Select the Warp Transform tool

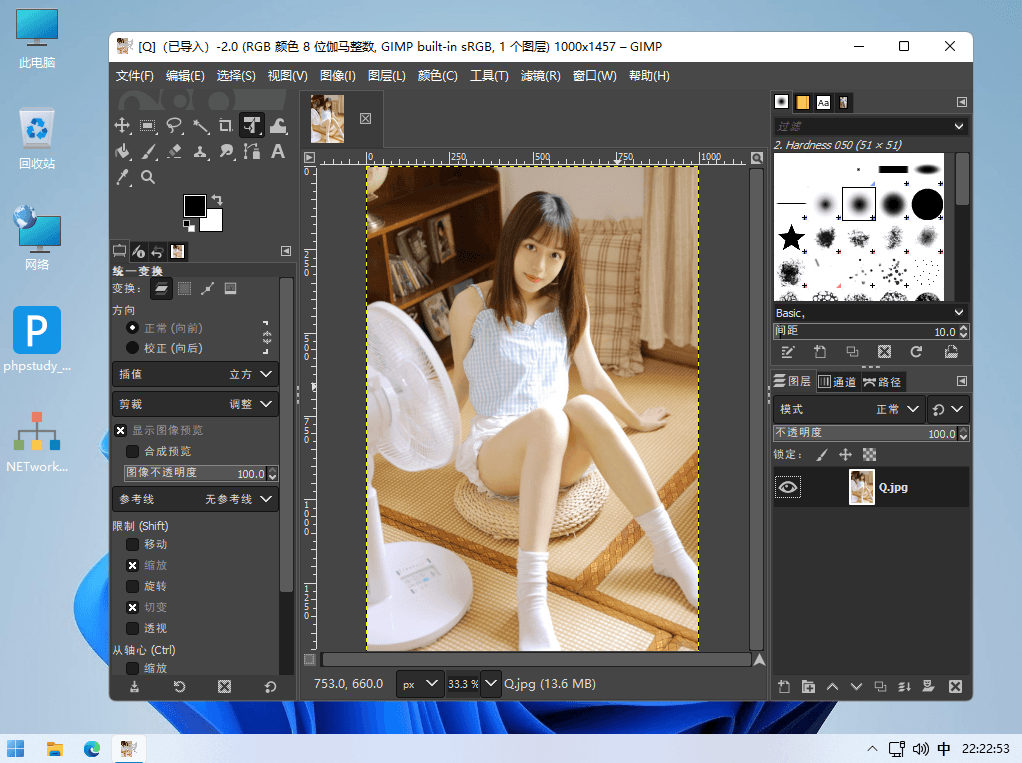(x=278, y=125)
